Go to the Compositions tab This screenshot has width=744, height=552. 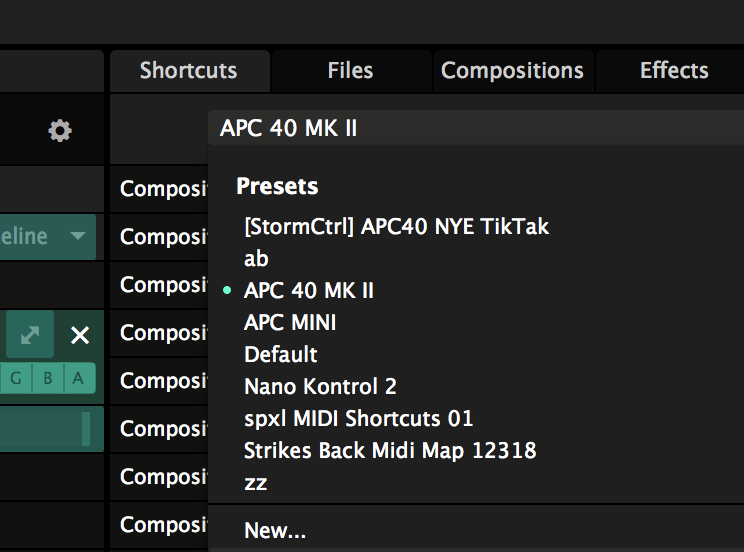pyautogui.click(x=512, y=71)
